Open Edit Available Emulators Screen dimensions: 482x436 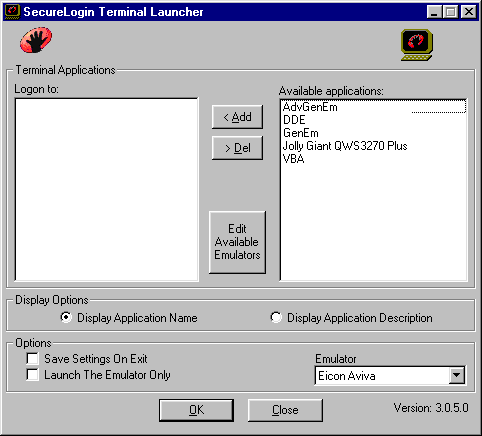237,242
